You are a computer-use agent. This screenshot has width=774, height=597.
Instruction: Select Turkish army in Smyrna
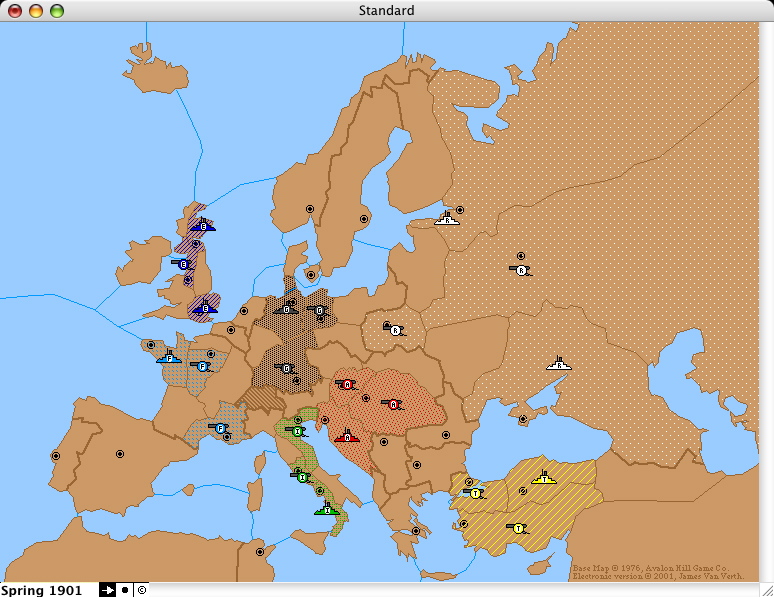(517, 528)
